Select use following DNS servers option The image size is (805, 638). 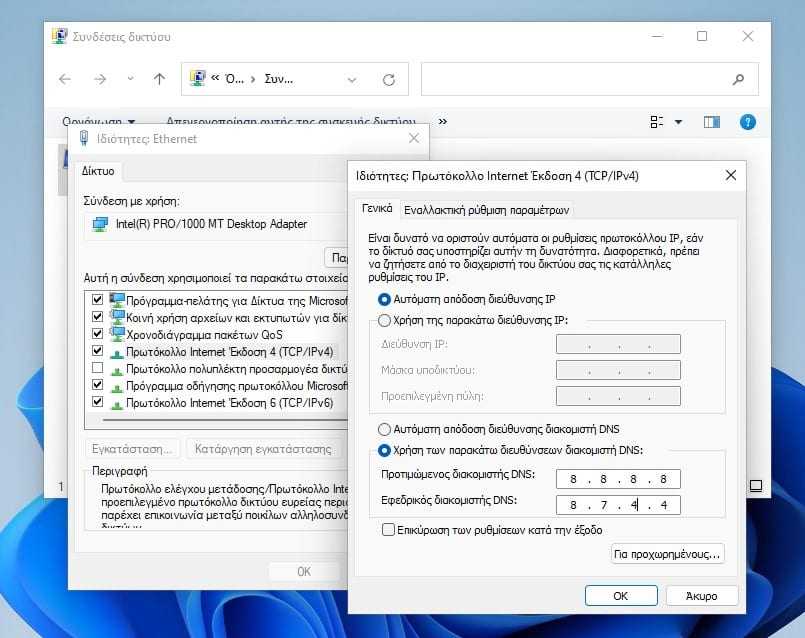click(384, 450)
